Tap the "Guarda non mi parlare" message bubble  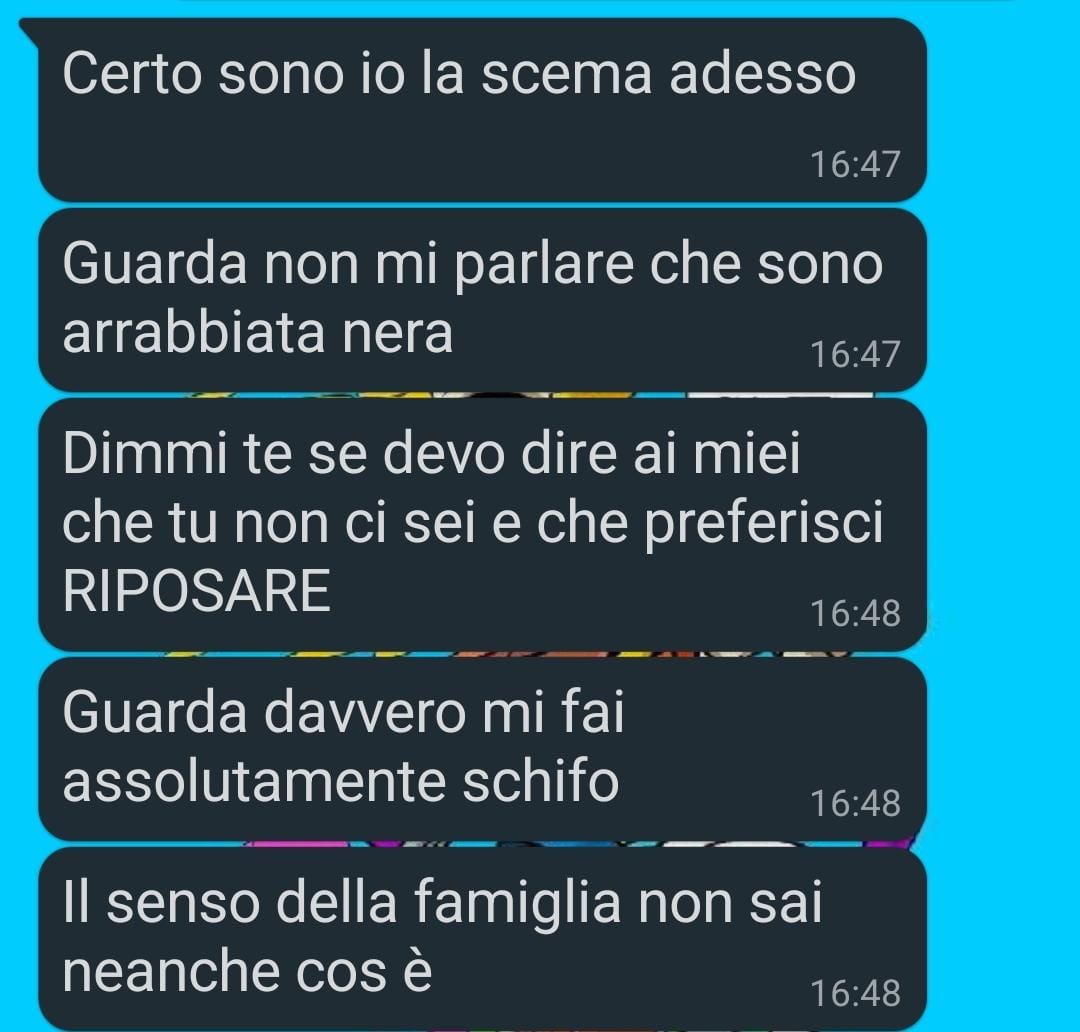482,300
